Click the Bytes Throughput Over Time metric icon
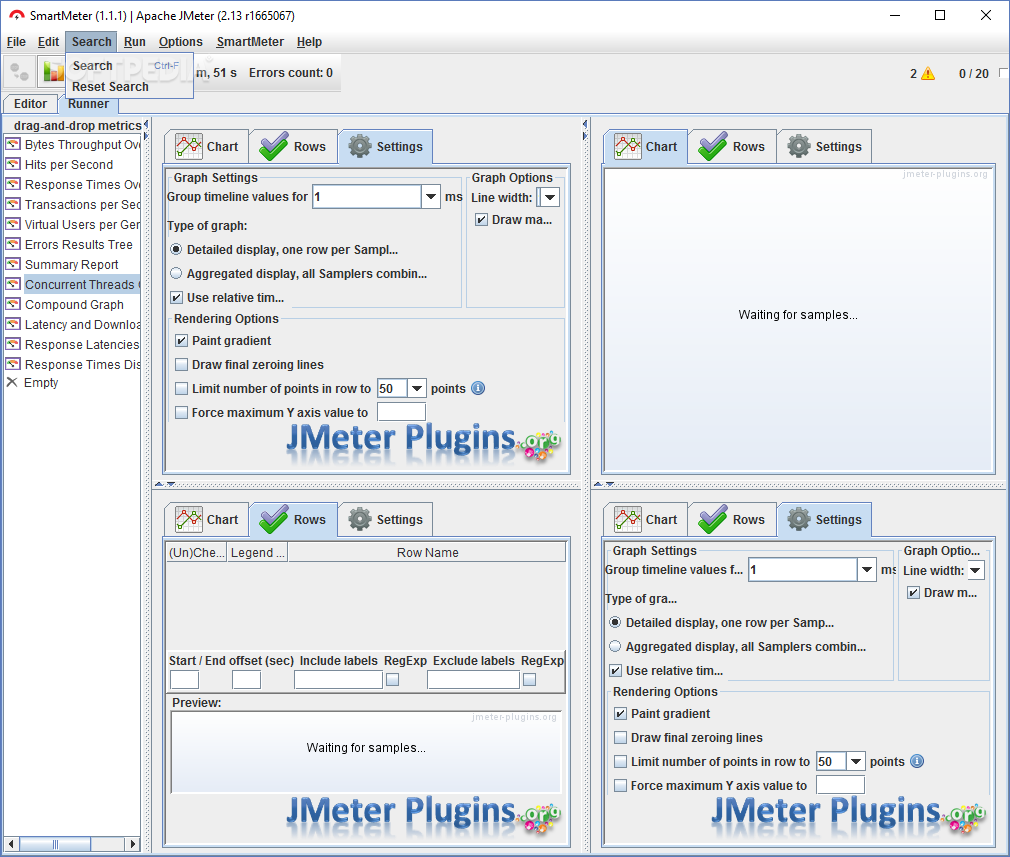The width and height of the screenshot is (1010, 857). click(13, 144)
